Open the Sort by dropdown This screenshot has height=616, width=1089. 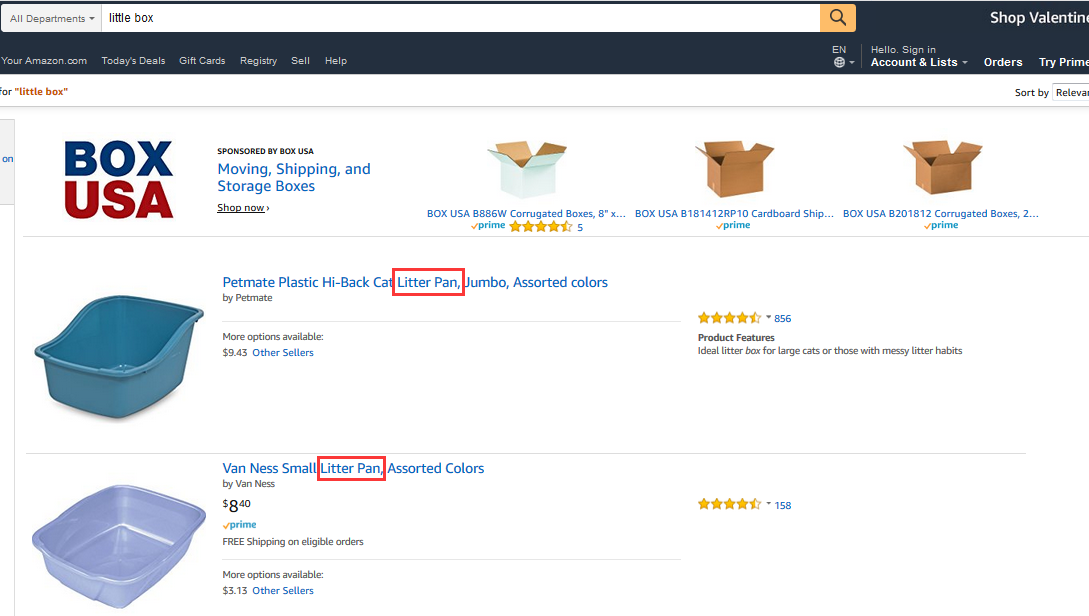(x=1070, y=92)
